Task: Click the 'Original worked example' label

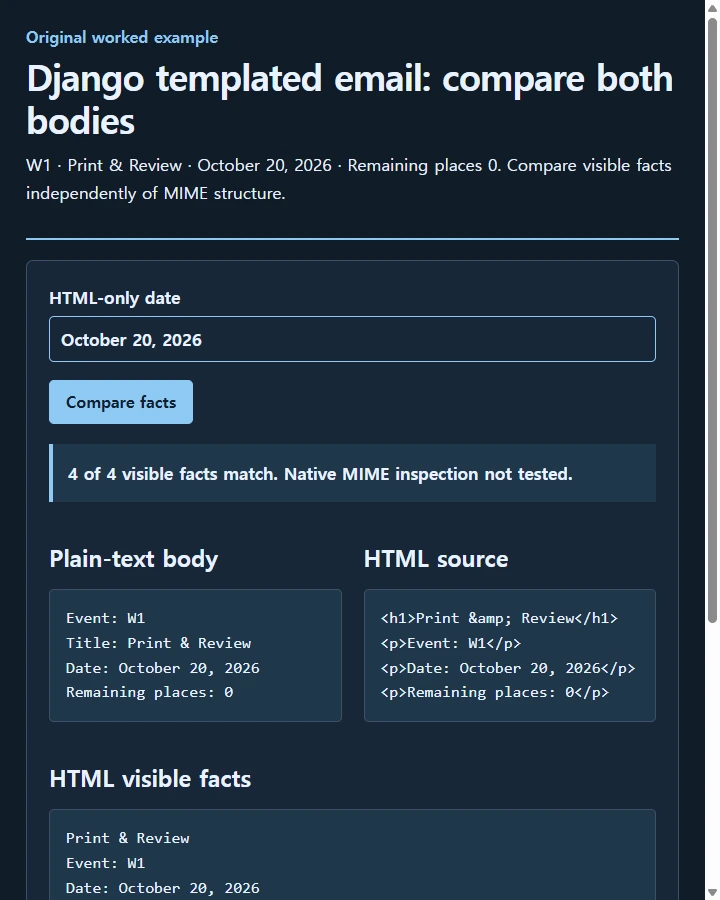Action: 122,37
